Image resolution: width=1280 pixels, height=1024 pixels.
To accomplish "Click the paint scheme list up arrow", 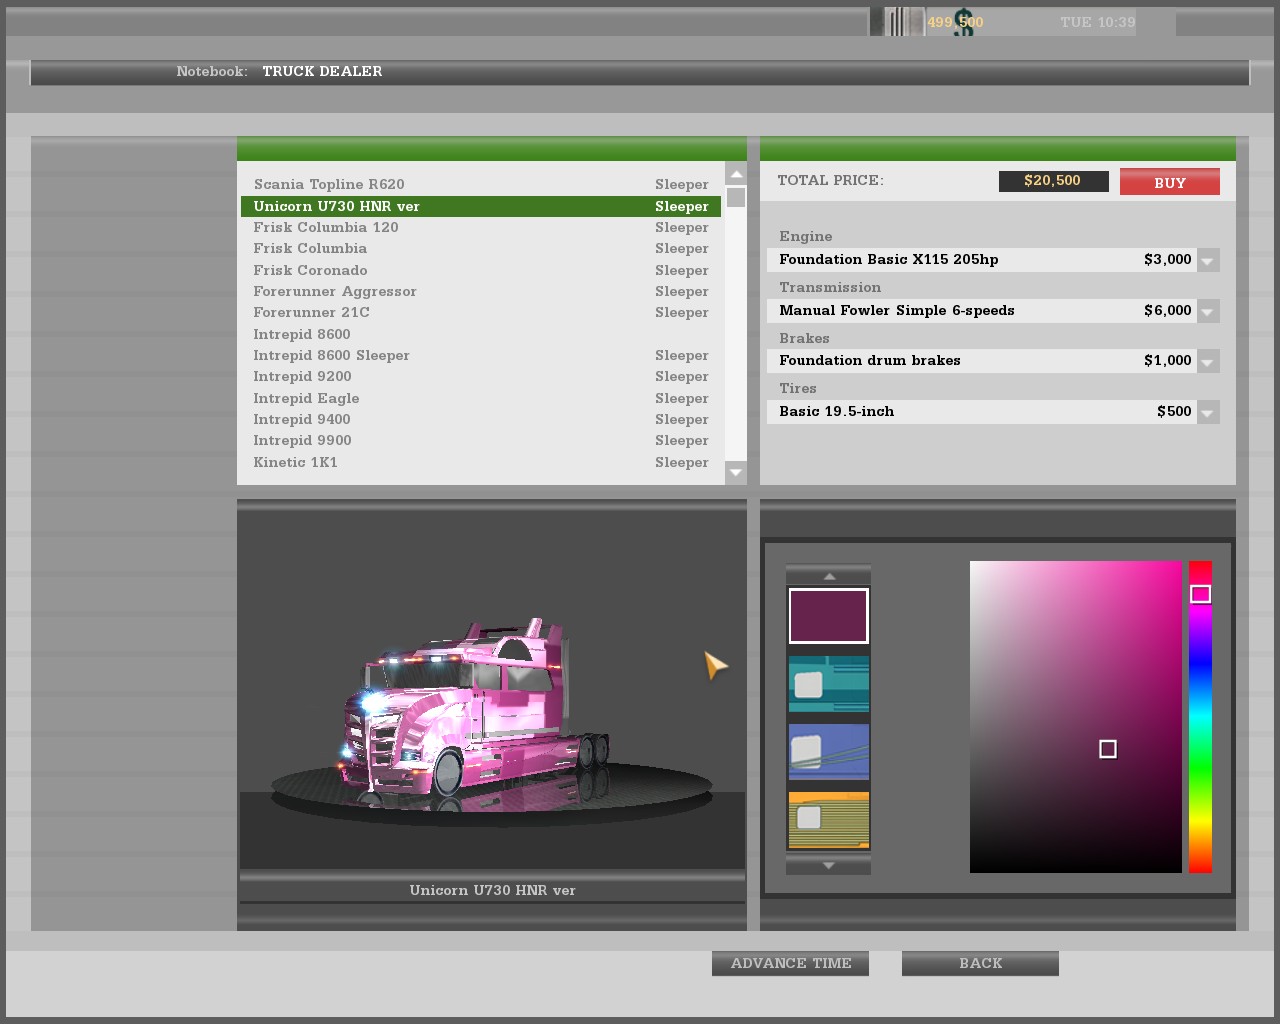I will coord(828,576).
